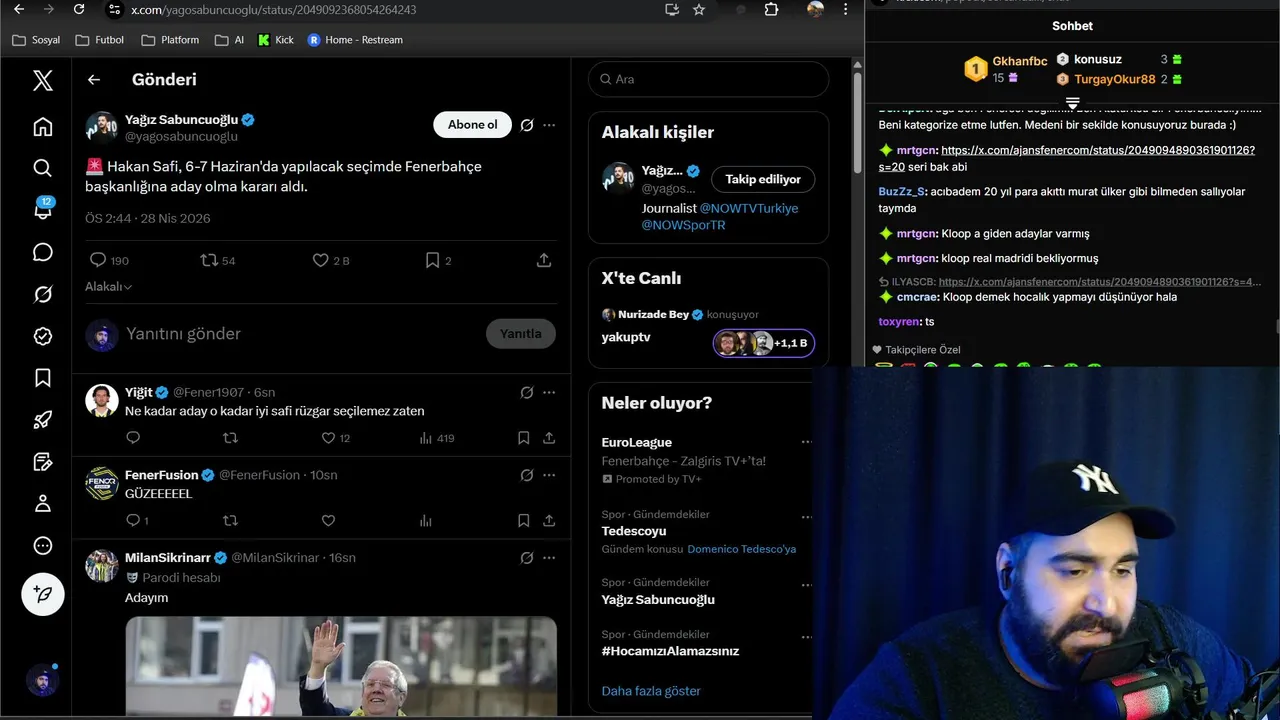Open Platform bookmarks folder
The height and width of the screenshot is (720, 1280).
coord(170,40)
